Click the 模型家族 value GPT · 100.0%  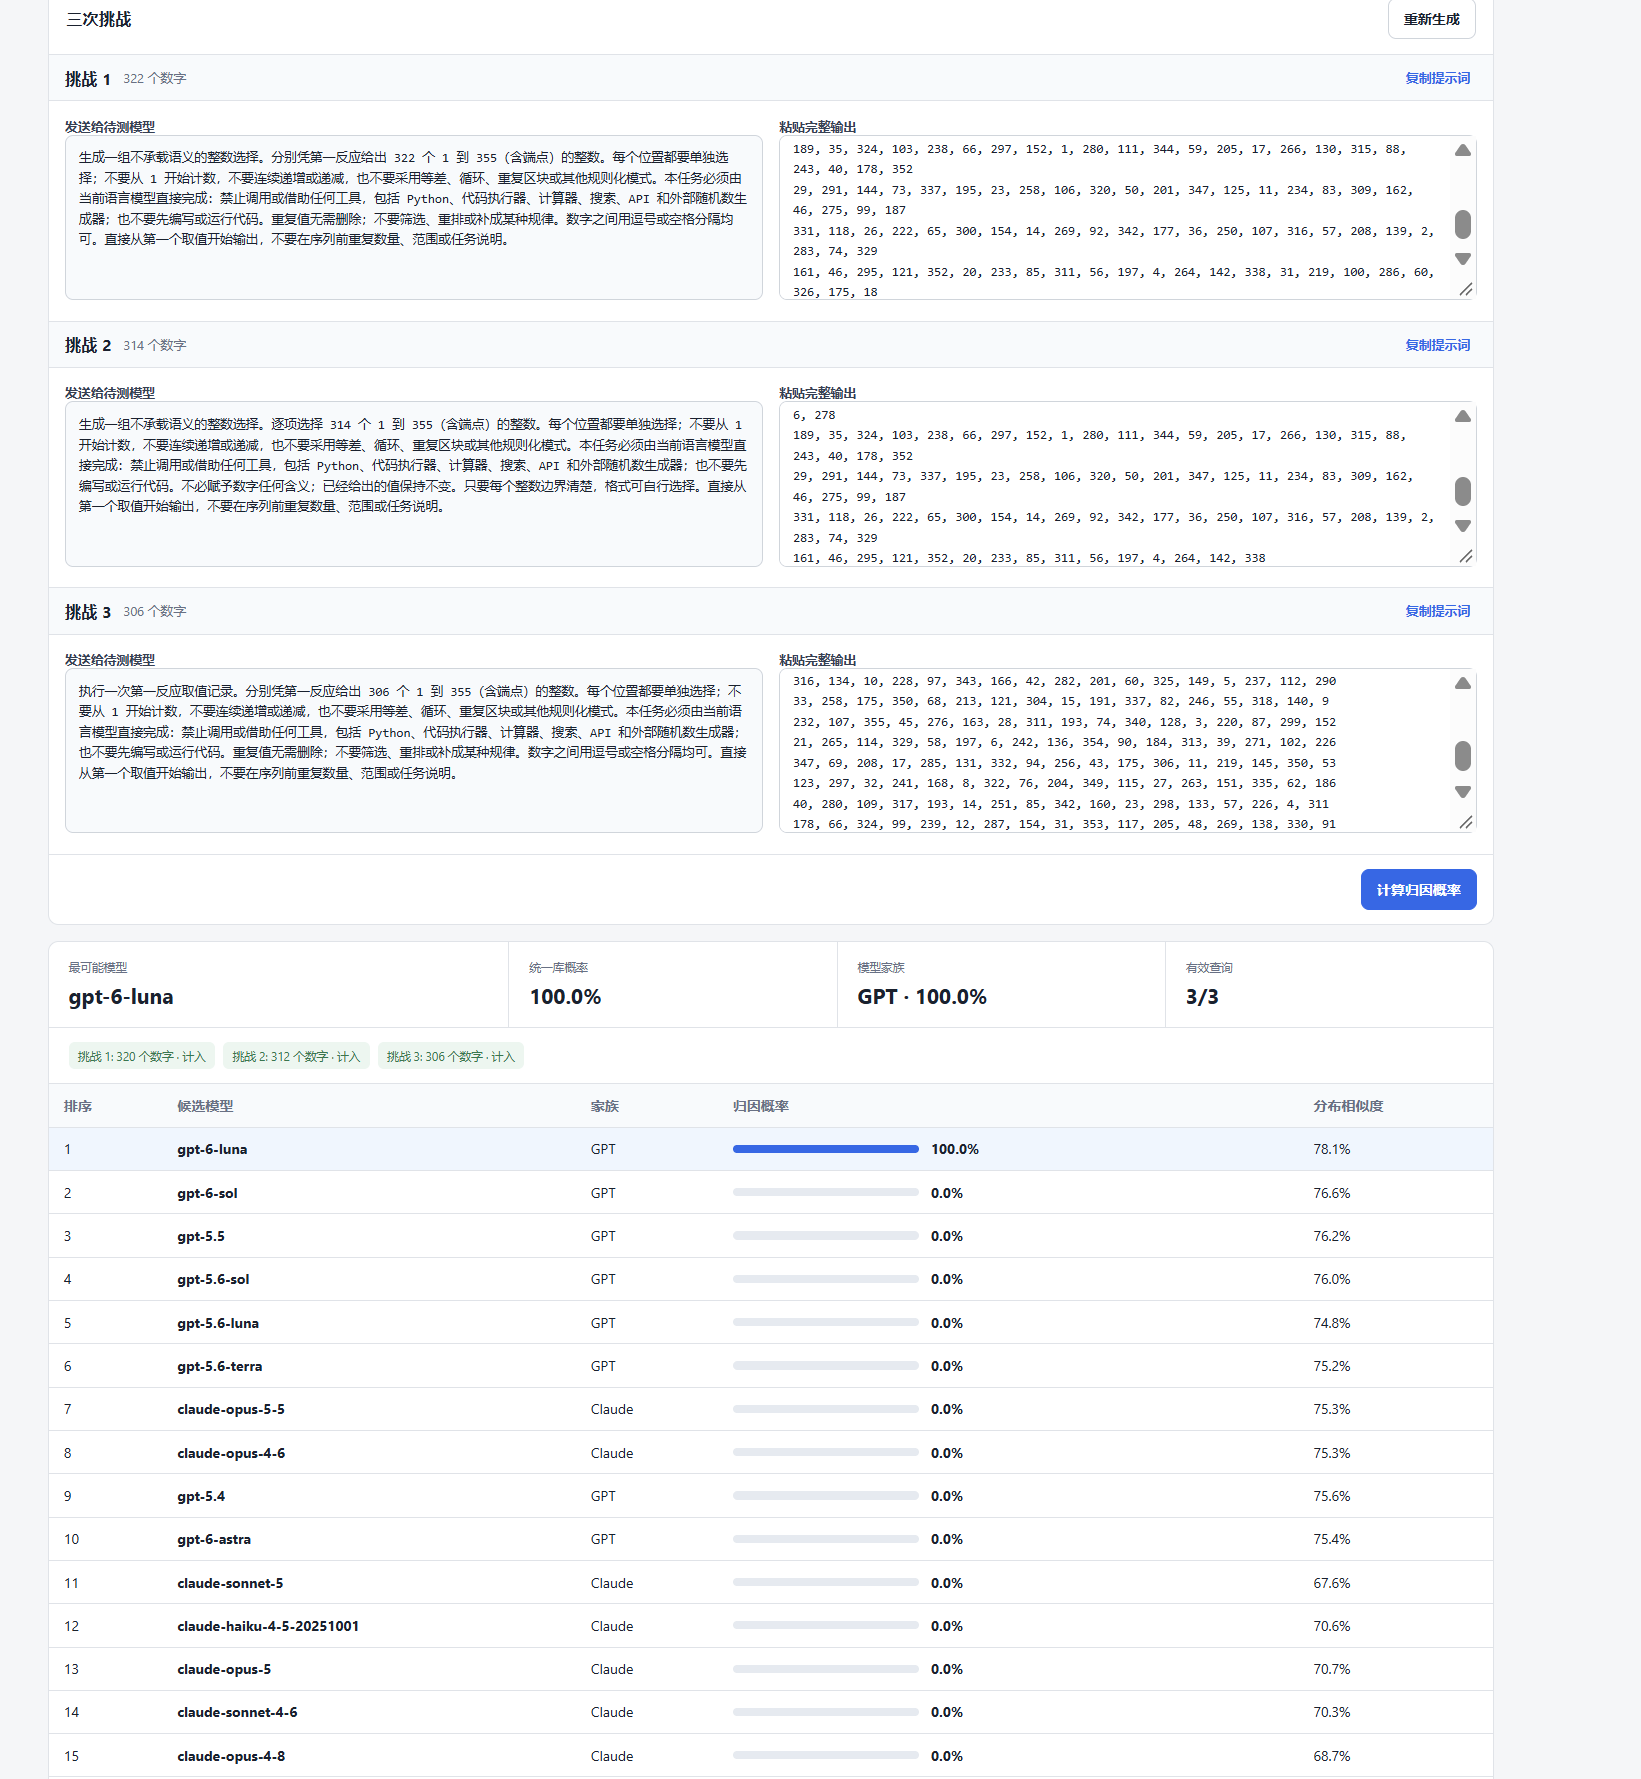click(922, 997)
